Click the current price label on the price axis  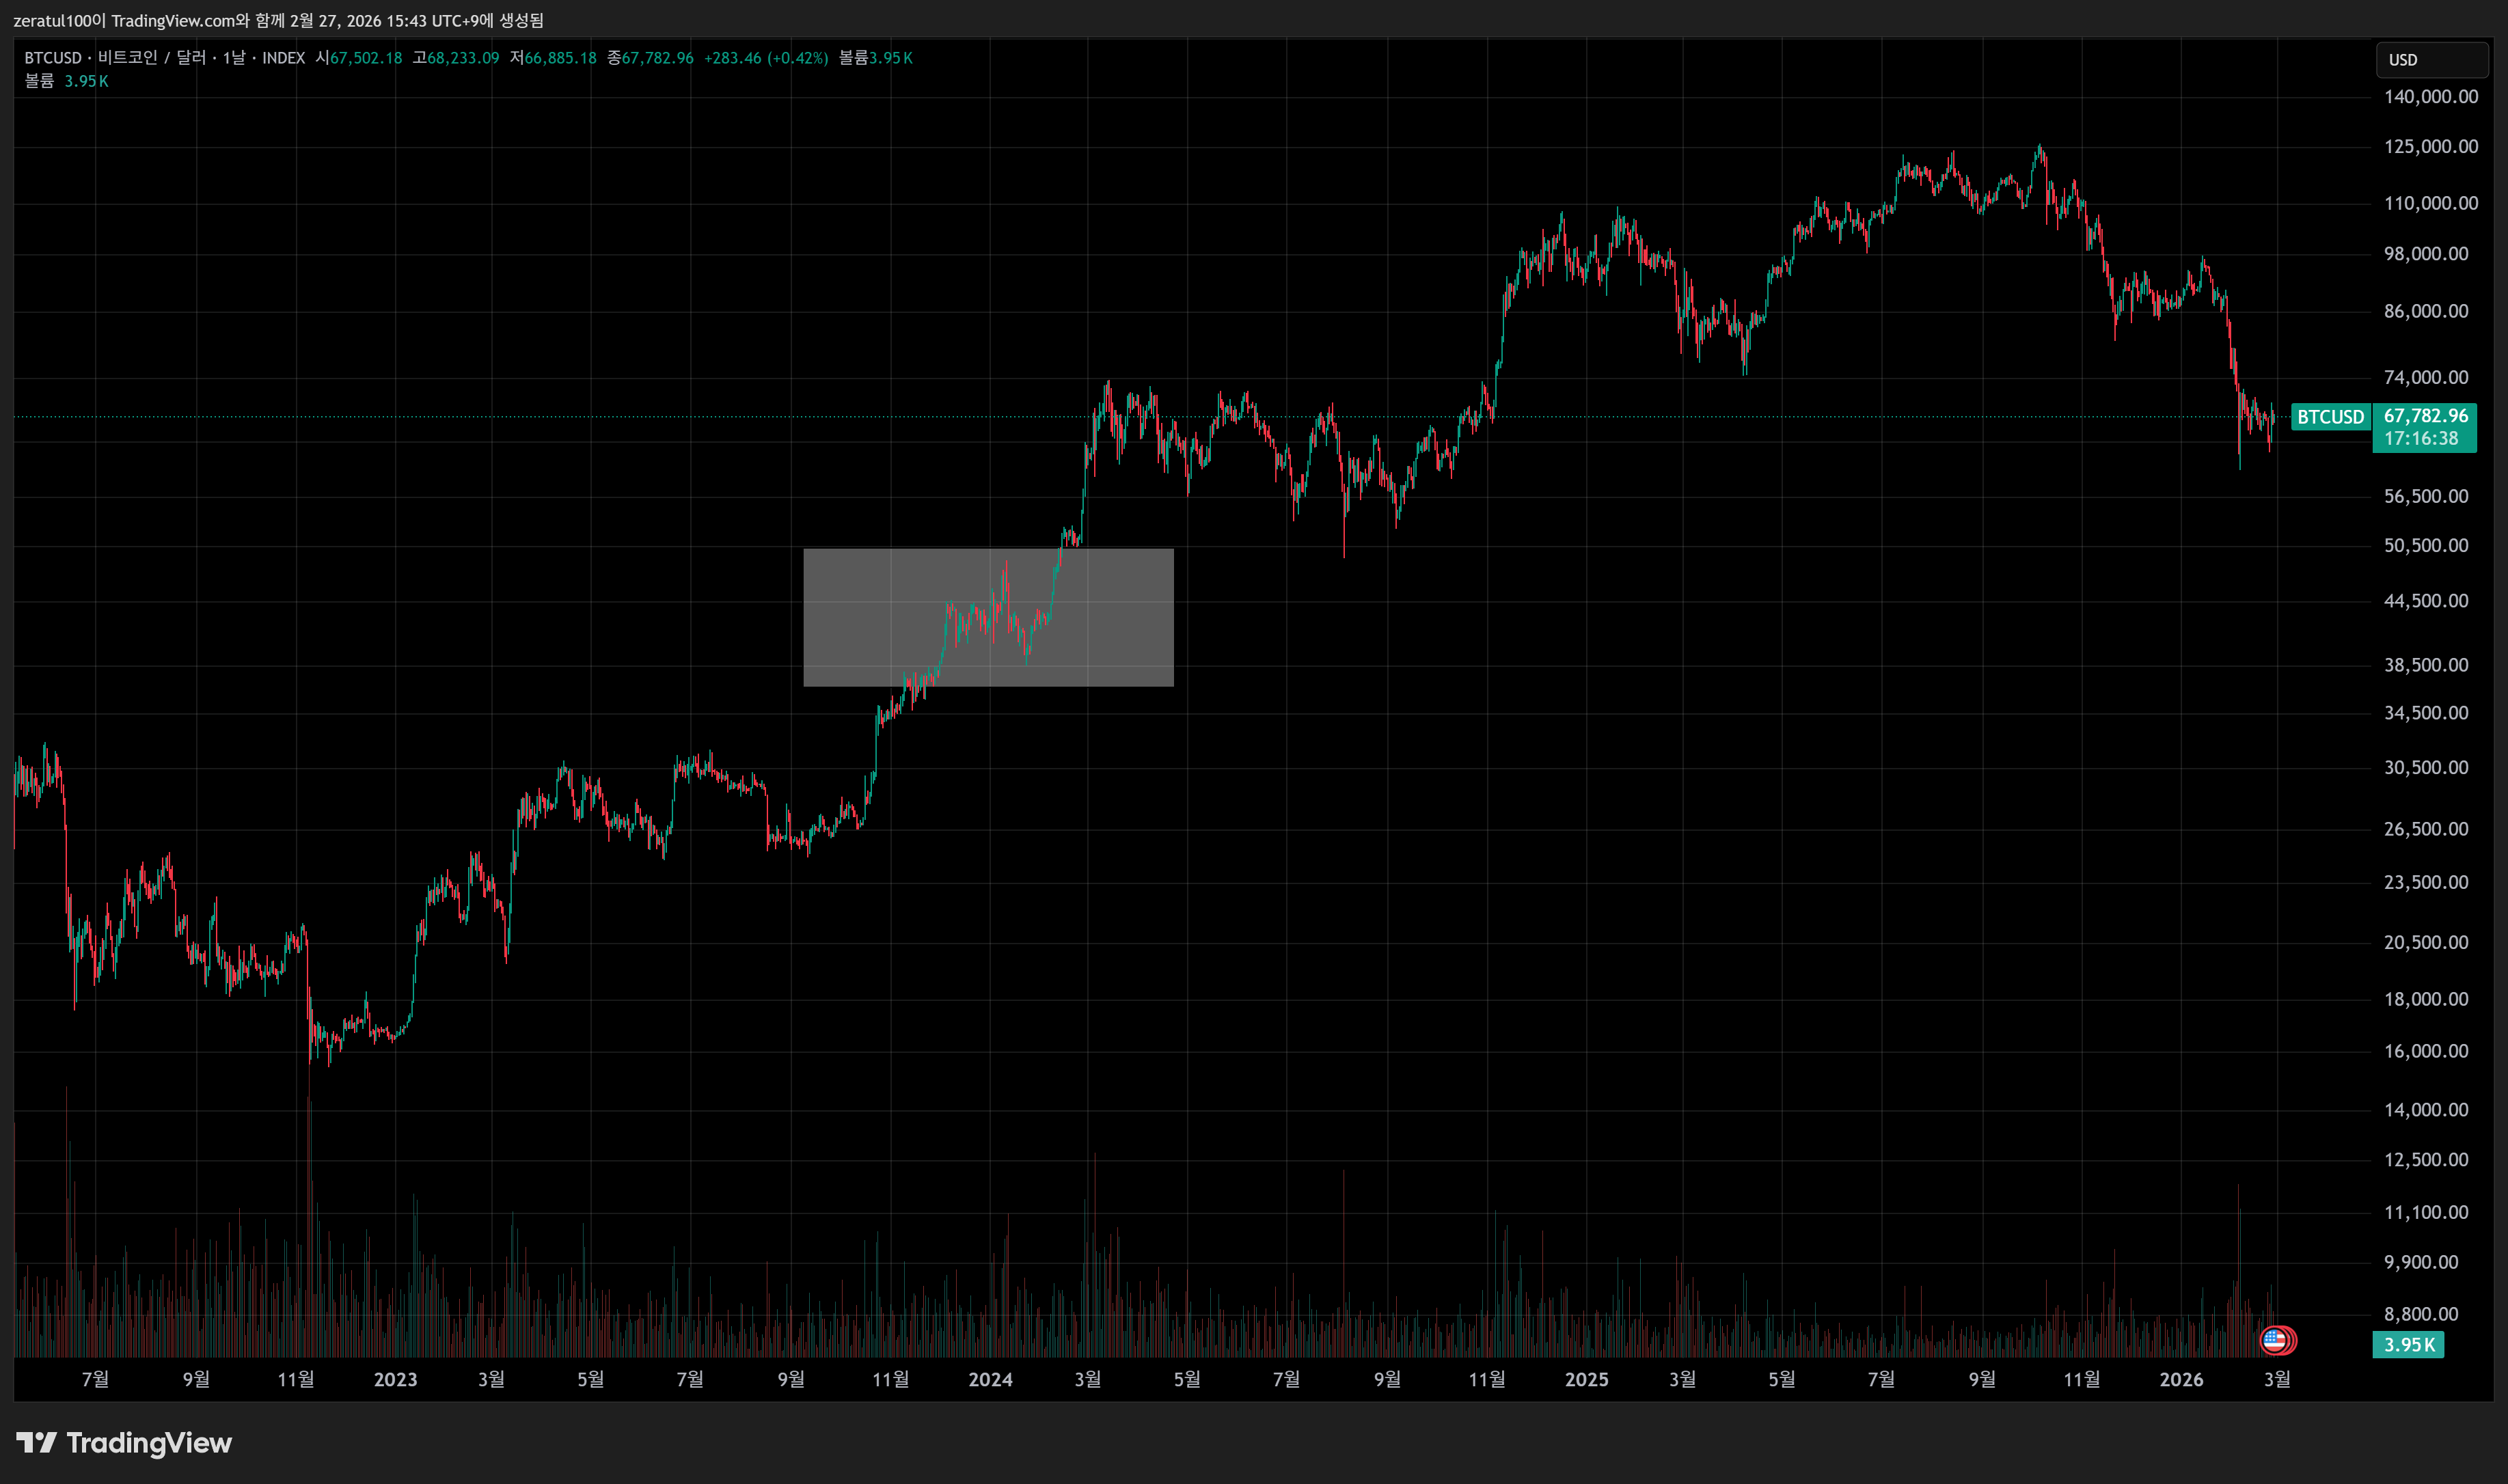[x=2425, y=416]
